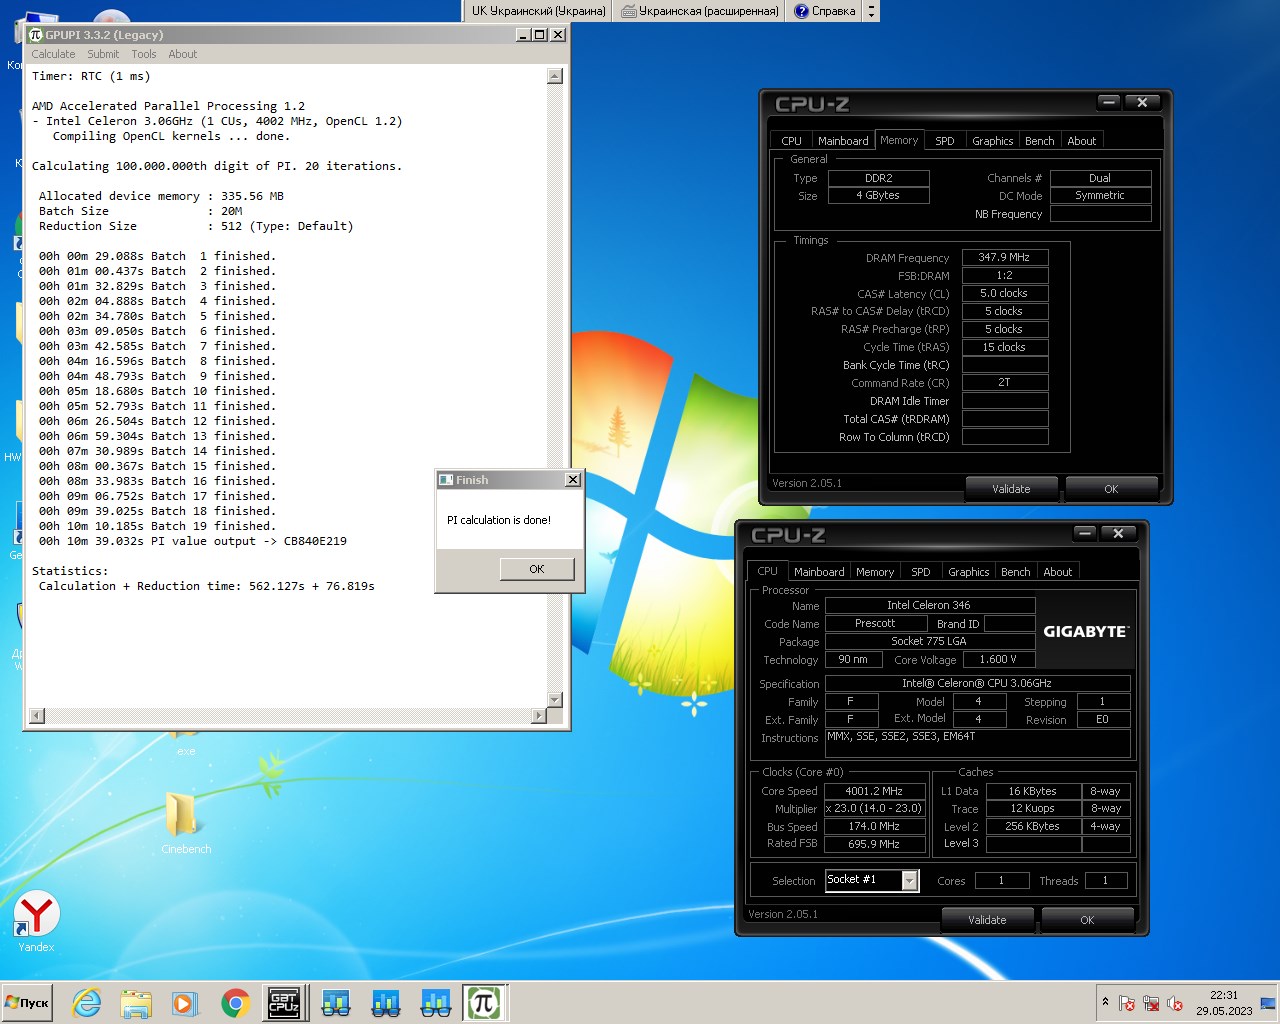Click the Core Speed value 4001.2 MHz
Screen dimensions: 1280x1024
click(x=874, y=791)
